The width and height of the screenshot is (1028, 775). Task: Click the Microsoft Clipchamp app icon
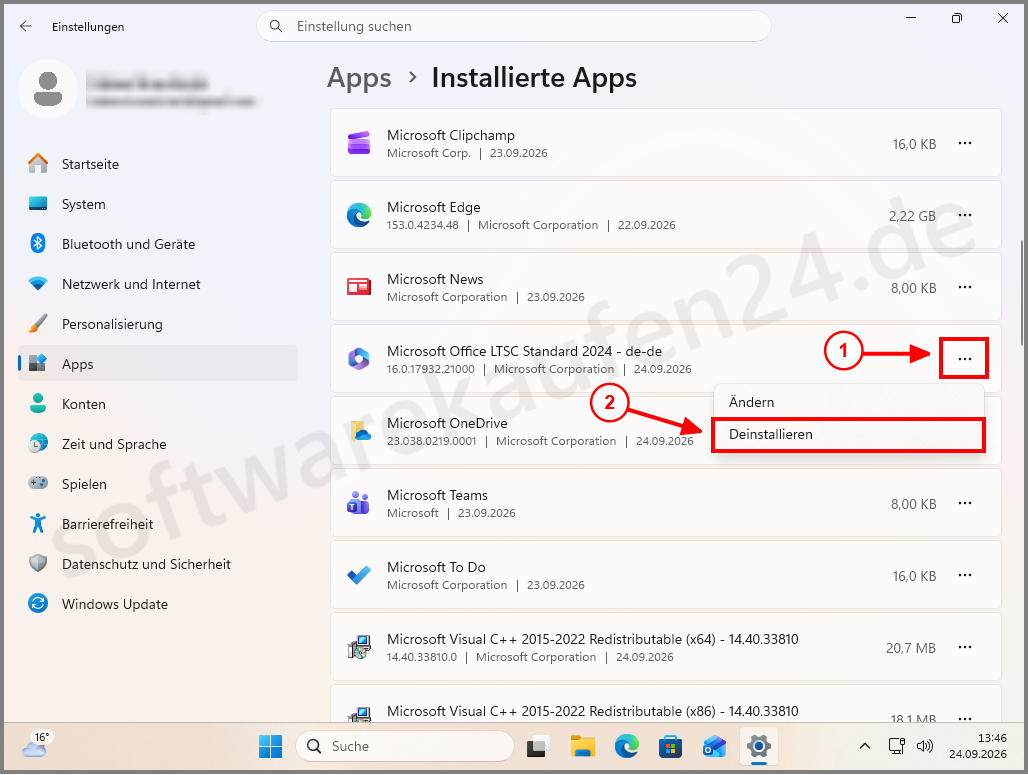(x=359, y=143)
